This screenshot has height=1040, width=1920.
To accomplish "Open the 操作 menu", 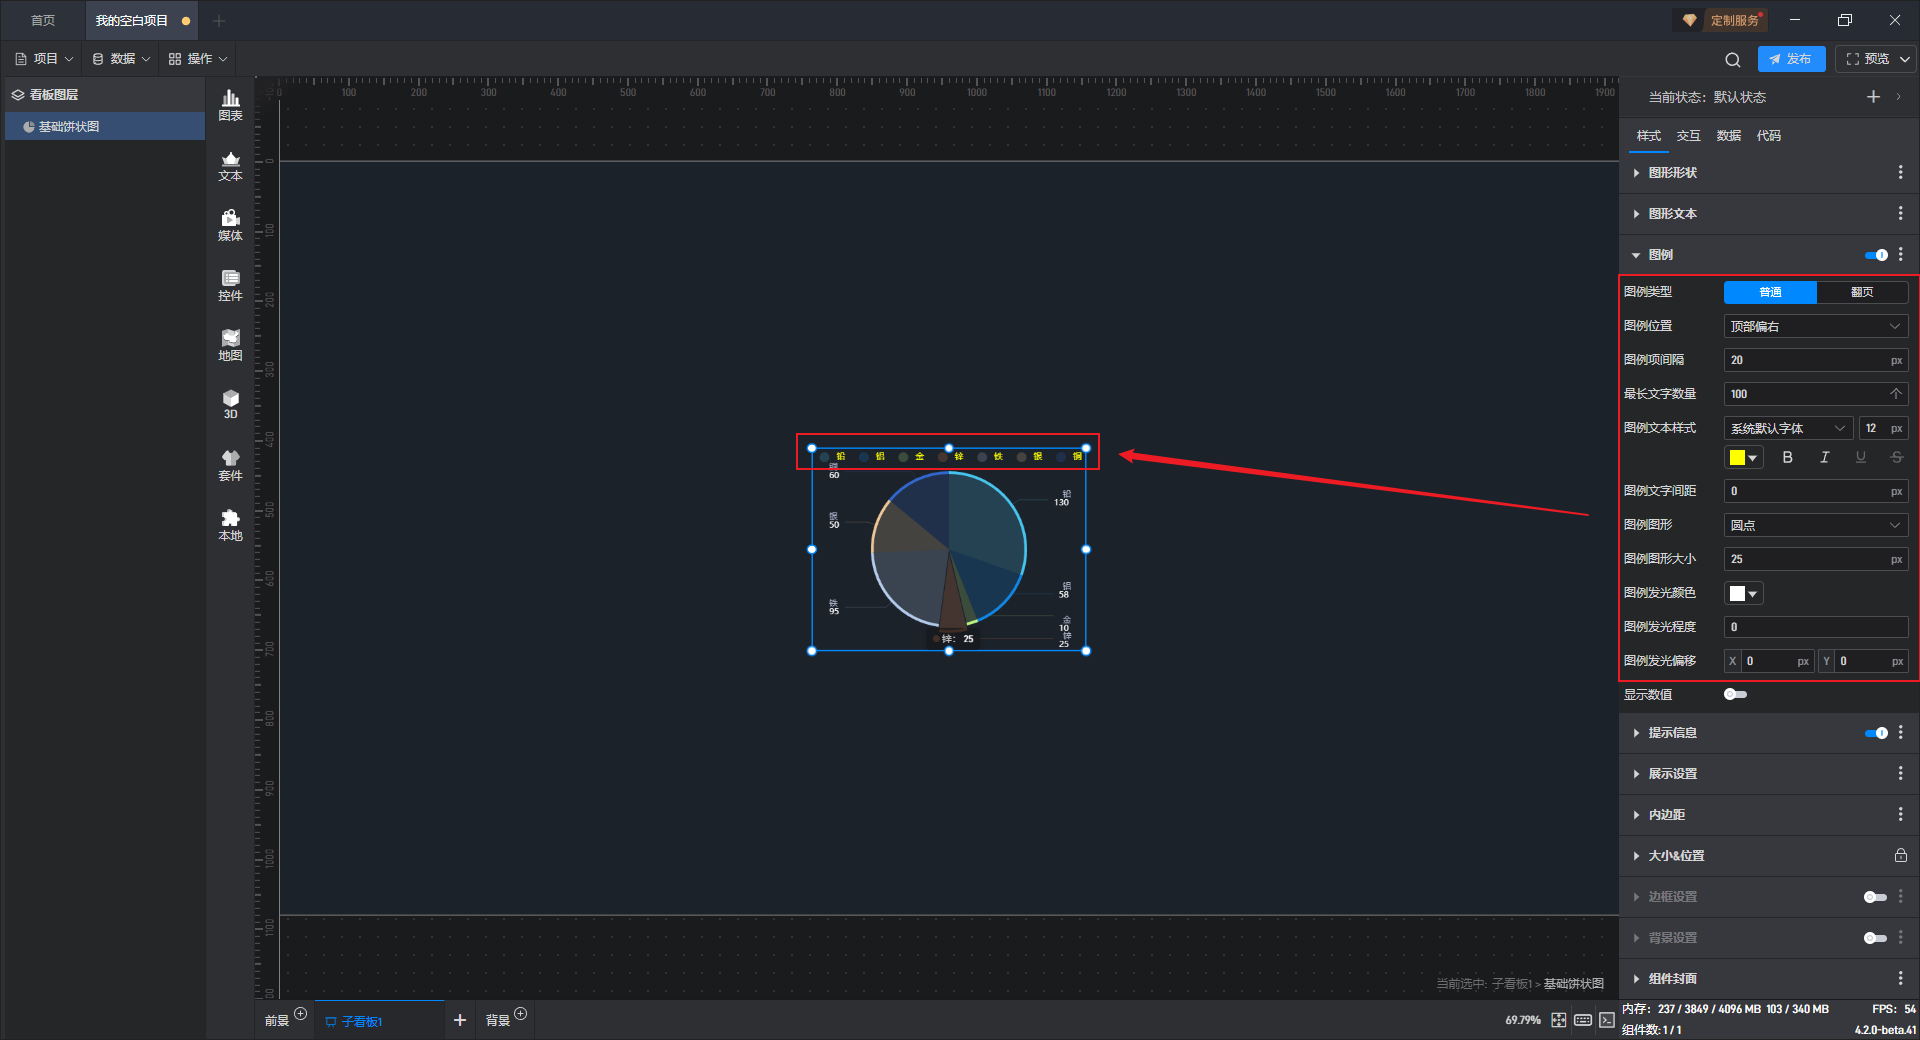I will coord(198,59).
